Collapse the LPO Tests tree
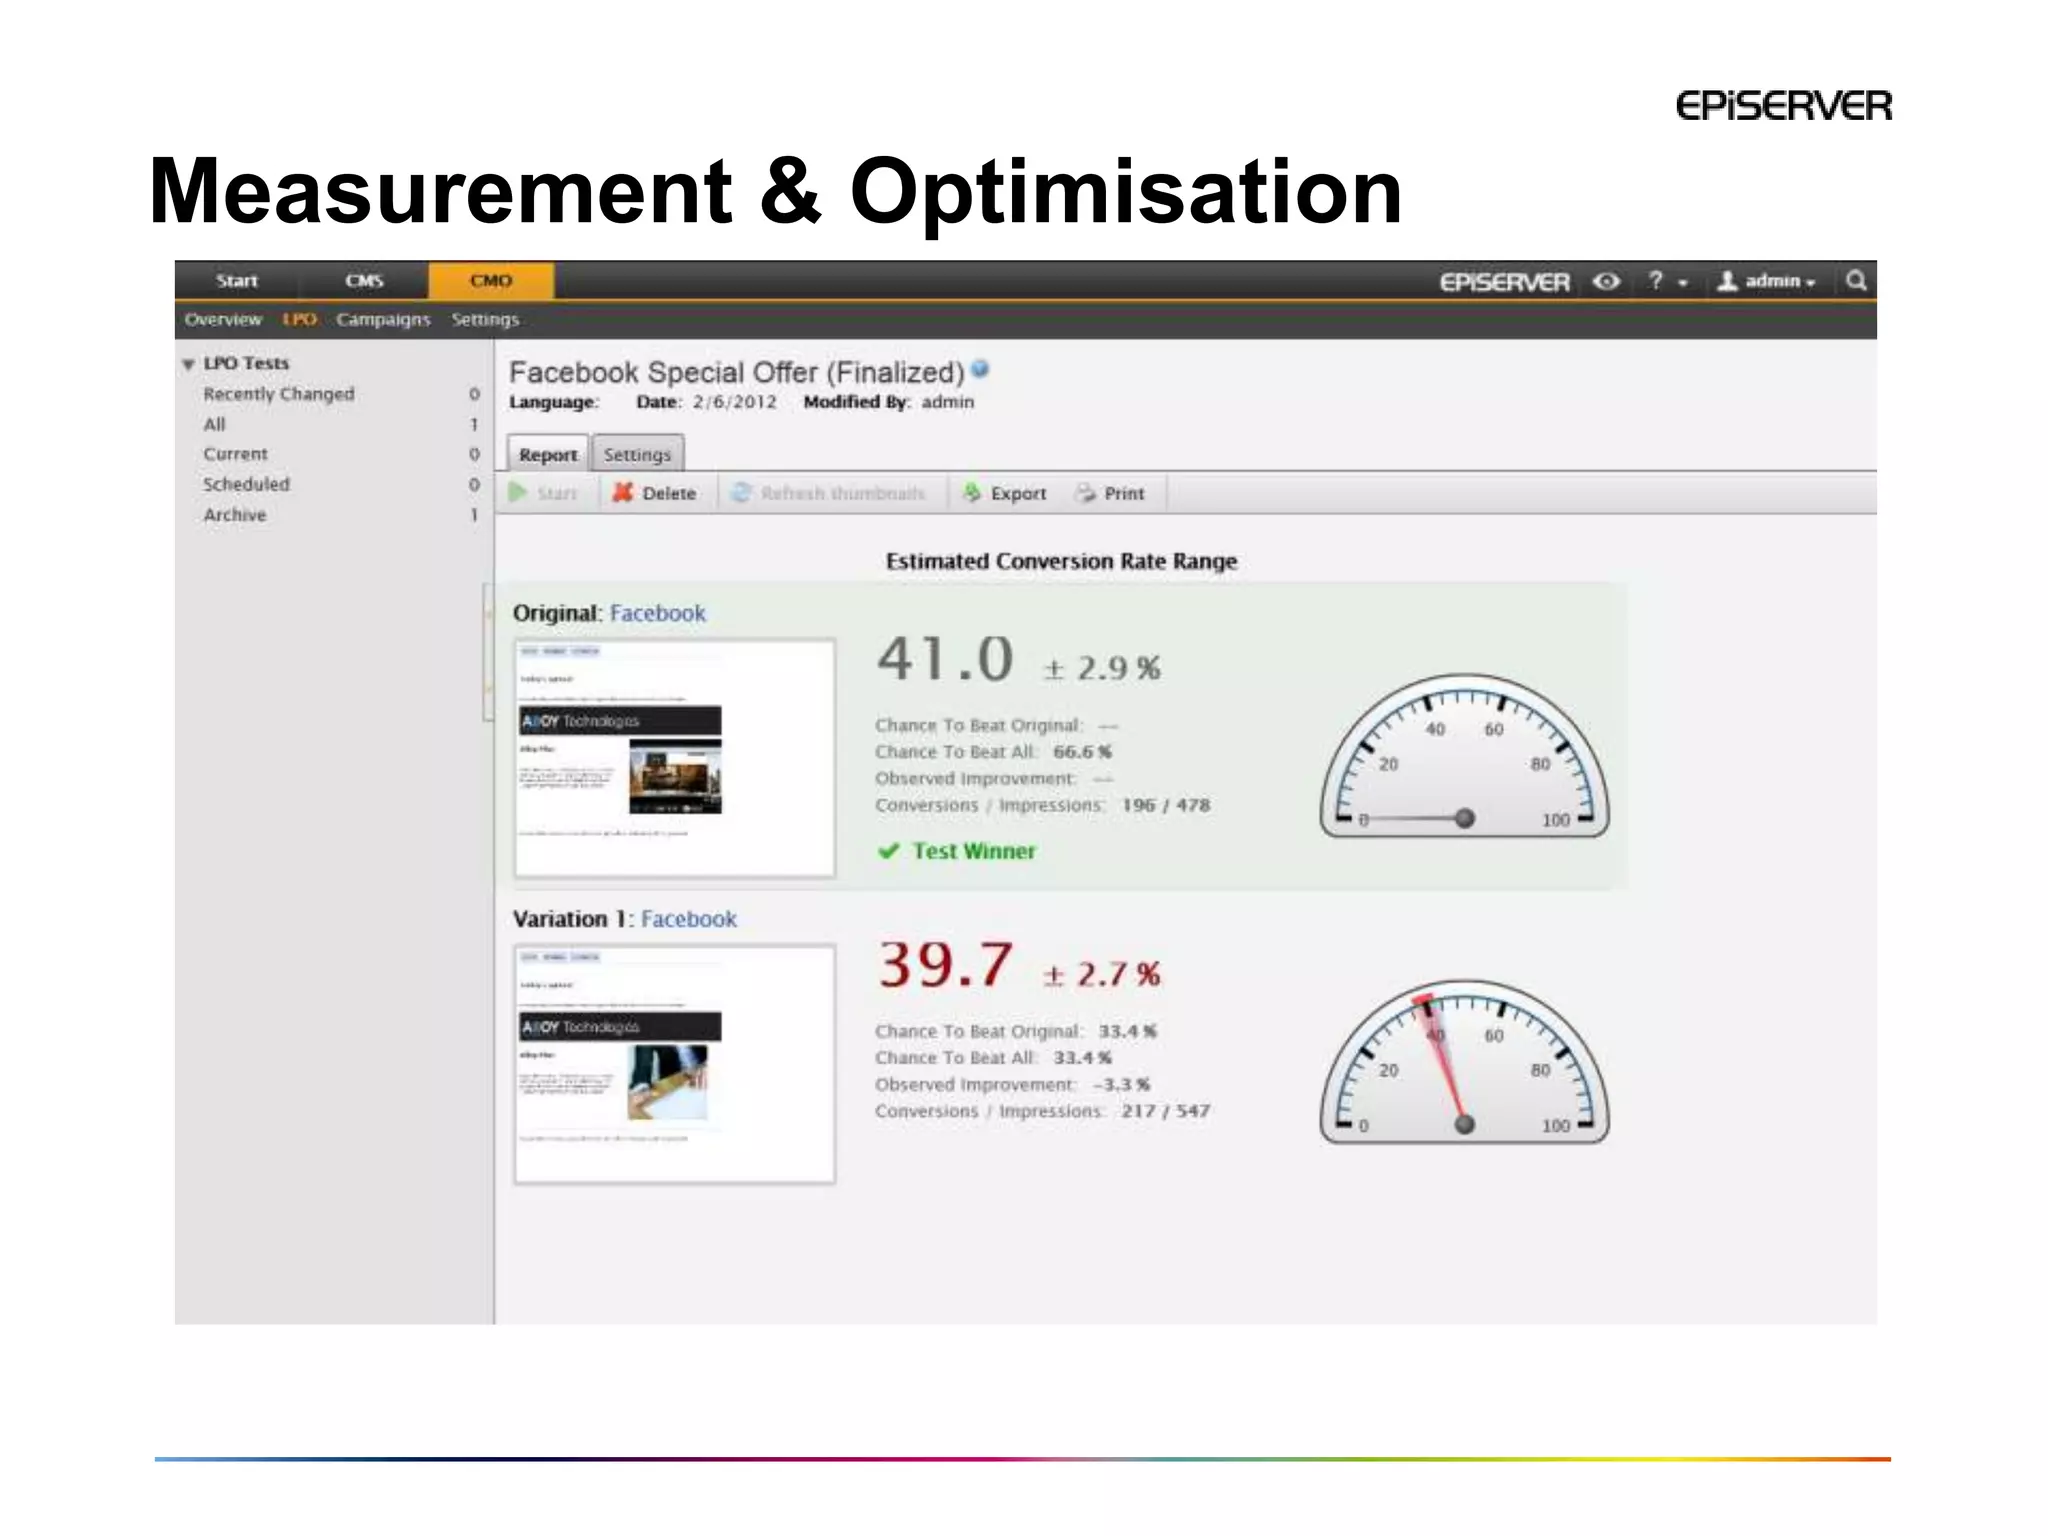 (188, 364)
